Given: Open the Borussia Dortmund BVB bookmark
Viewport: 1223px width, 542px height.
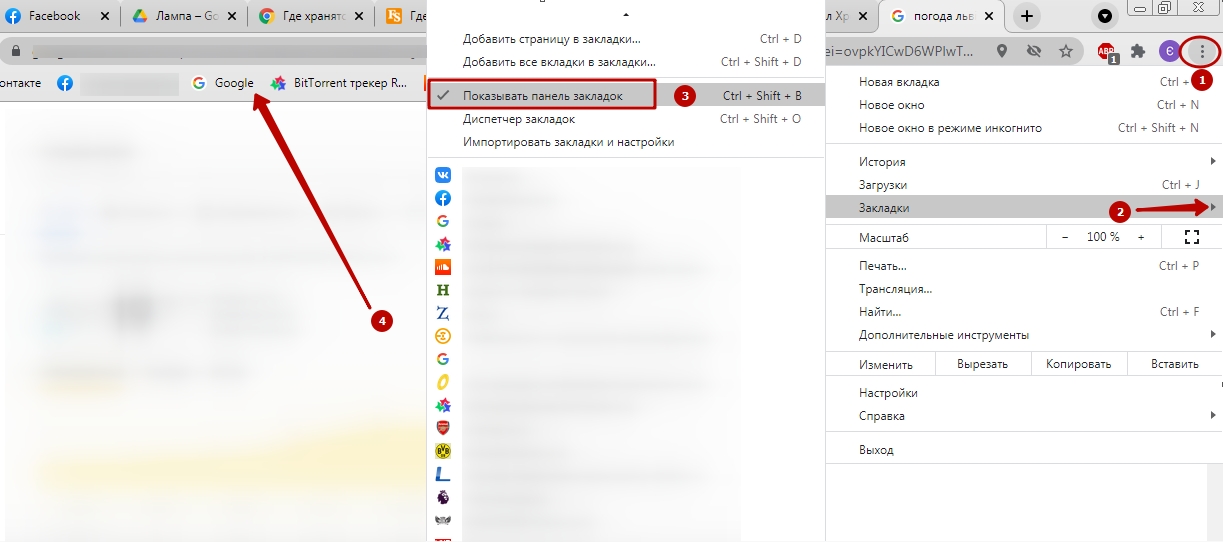Looking at the screenshot, I should click(442, 451).
